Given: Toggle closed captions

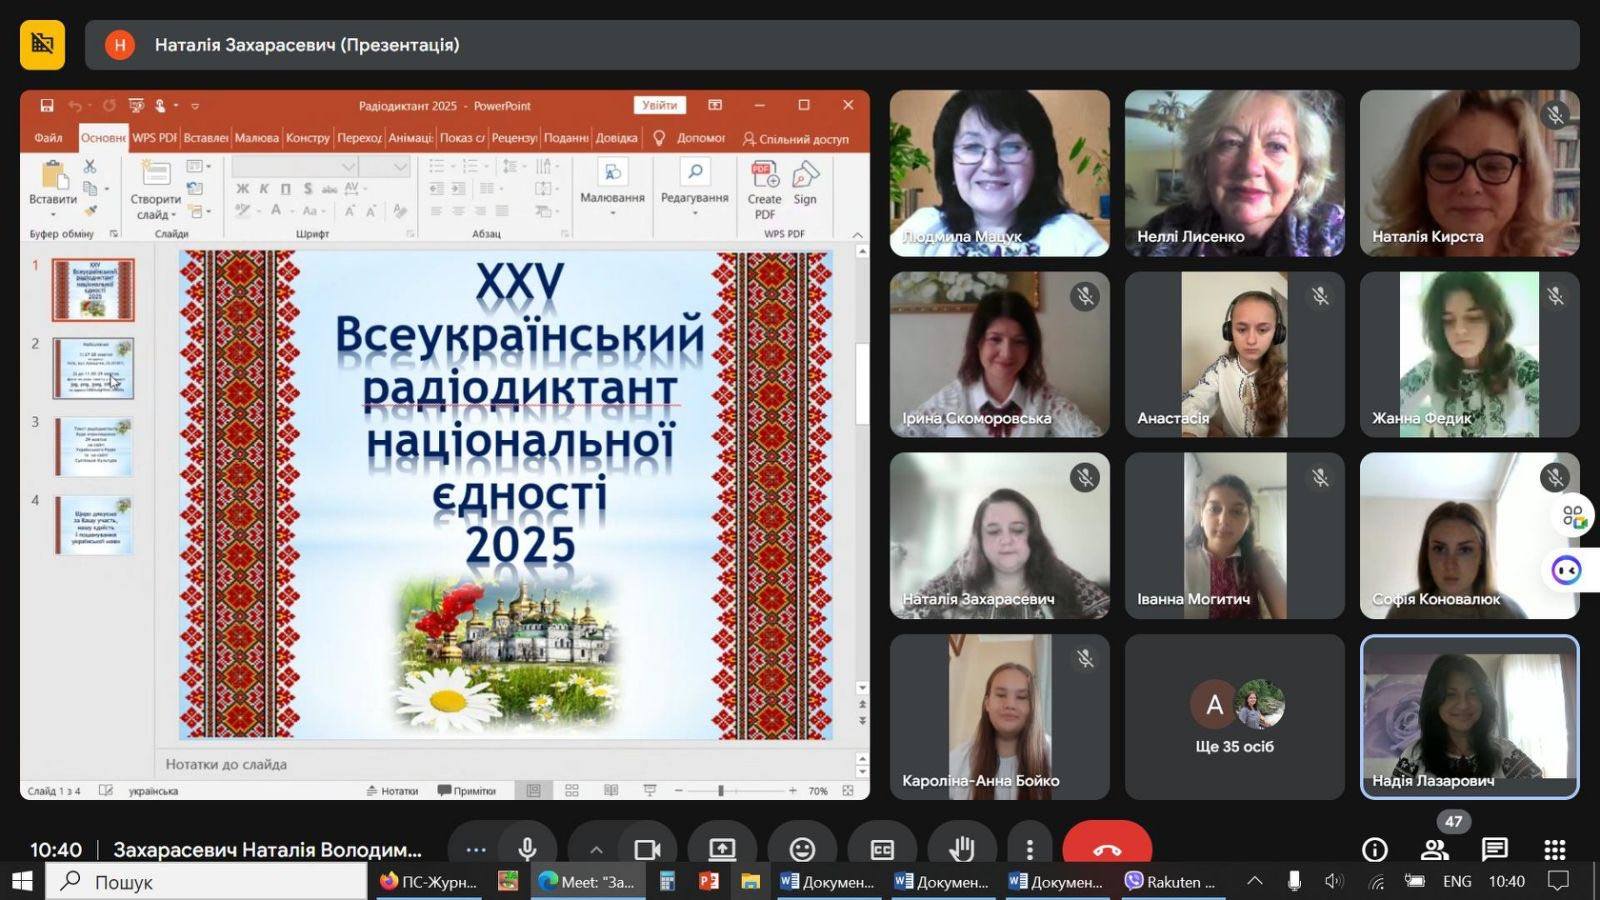Looking at the screenshot, I should [x=882, y=849].
